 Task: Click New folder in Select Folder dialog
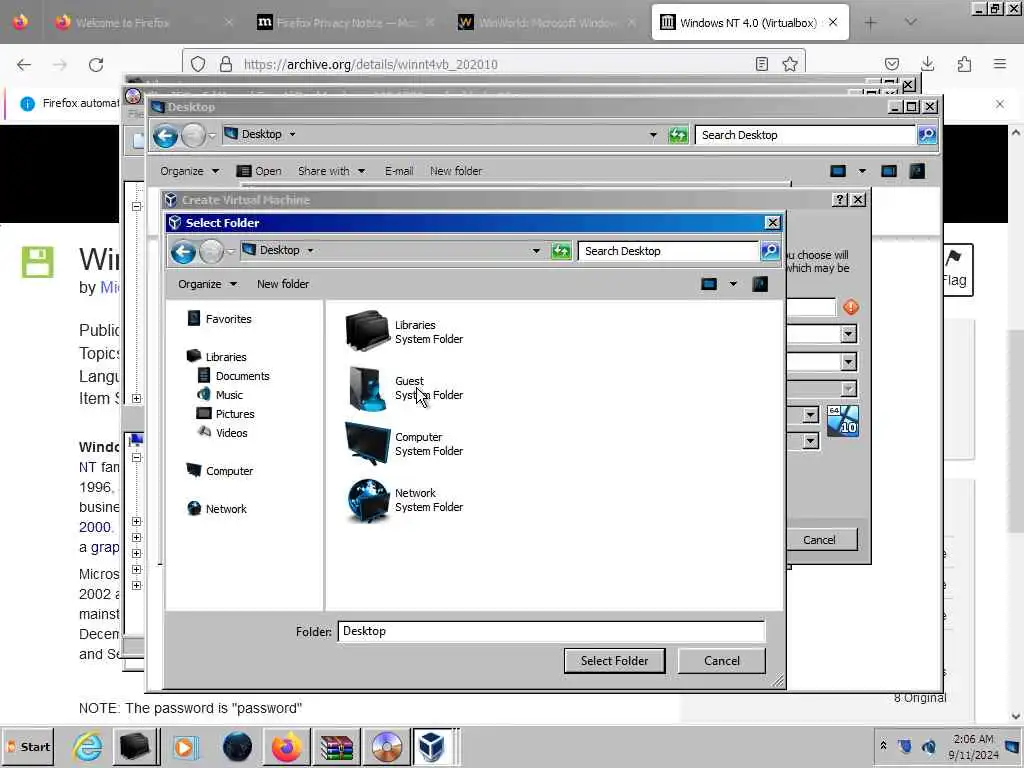pyautogui.click(x=283, y=284)
